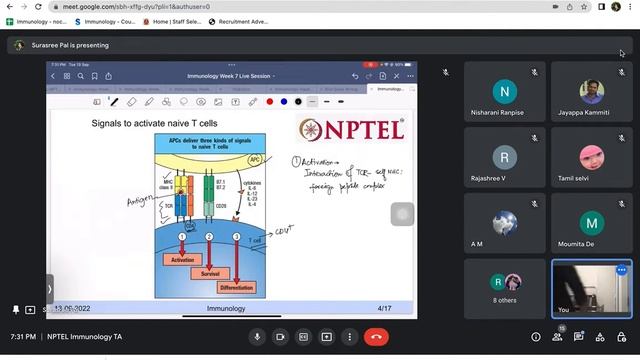Open host controls lock icon
This screenshot has height=360, width=640.
click(x=621, y=337)
